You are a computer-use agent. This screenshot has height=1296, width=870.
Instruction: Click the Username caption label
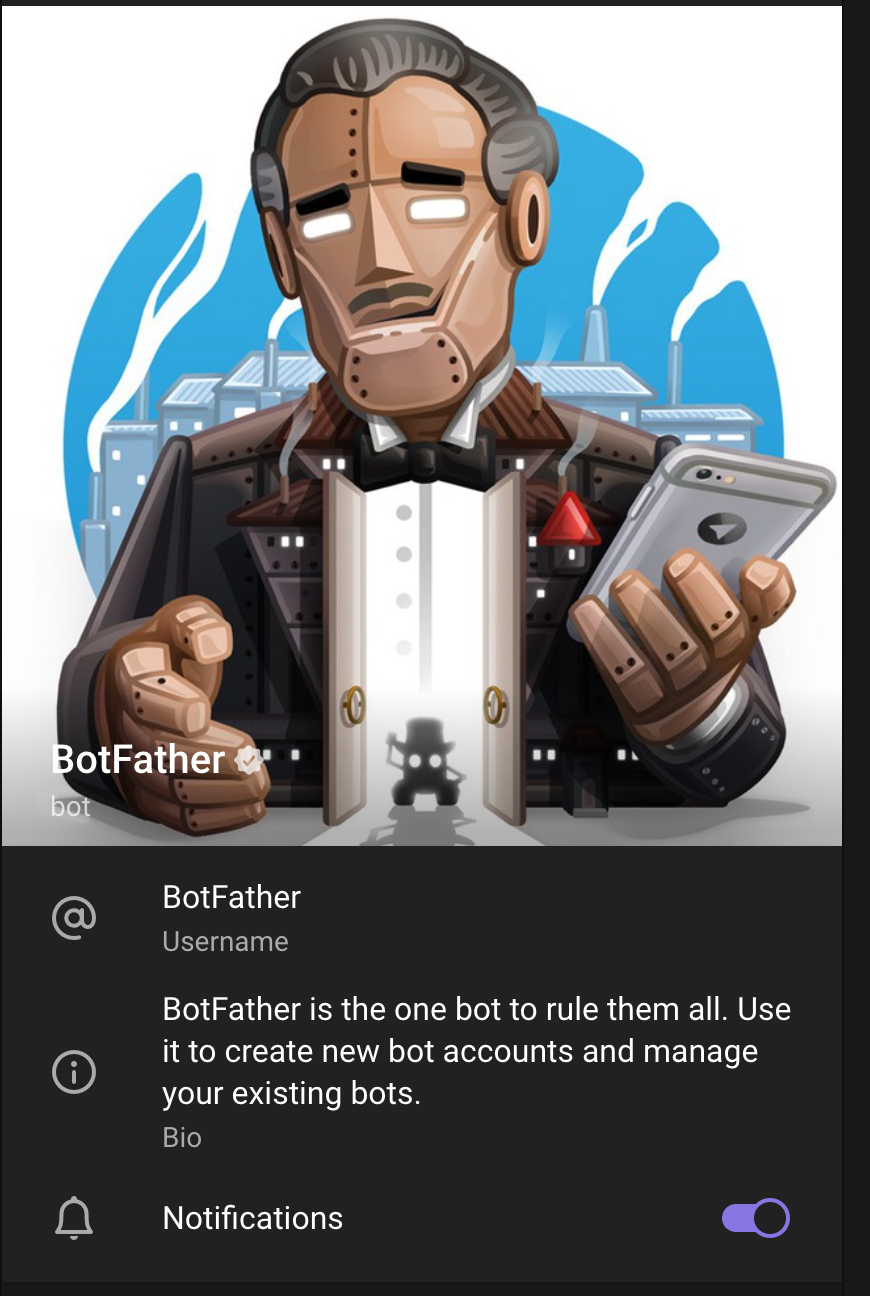pos(226,942)
